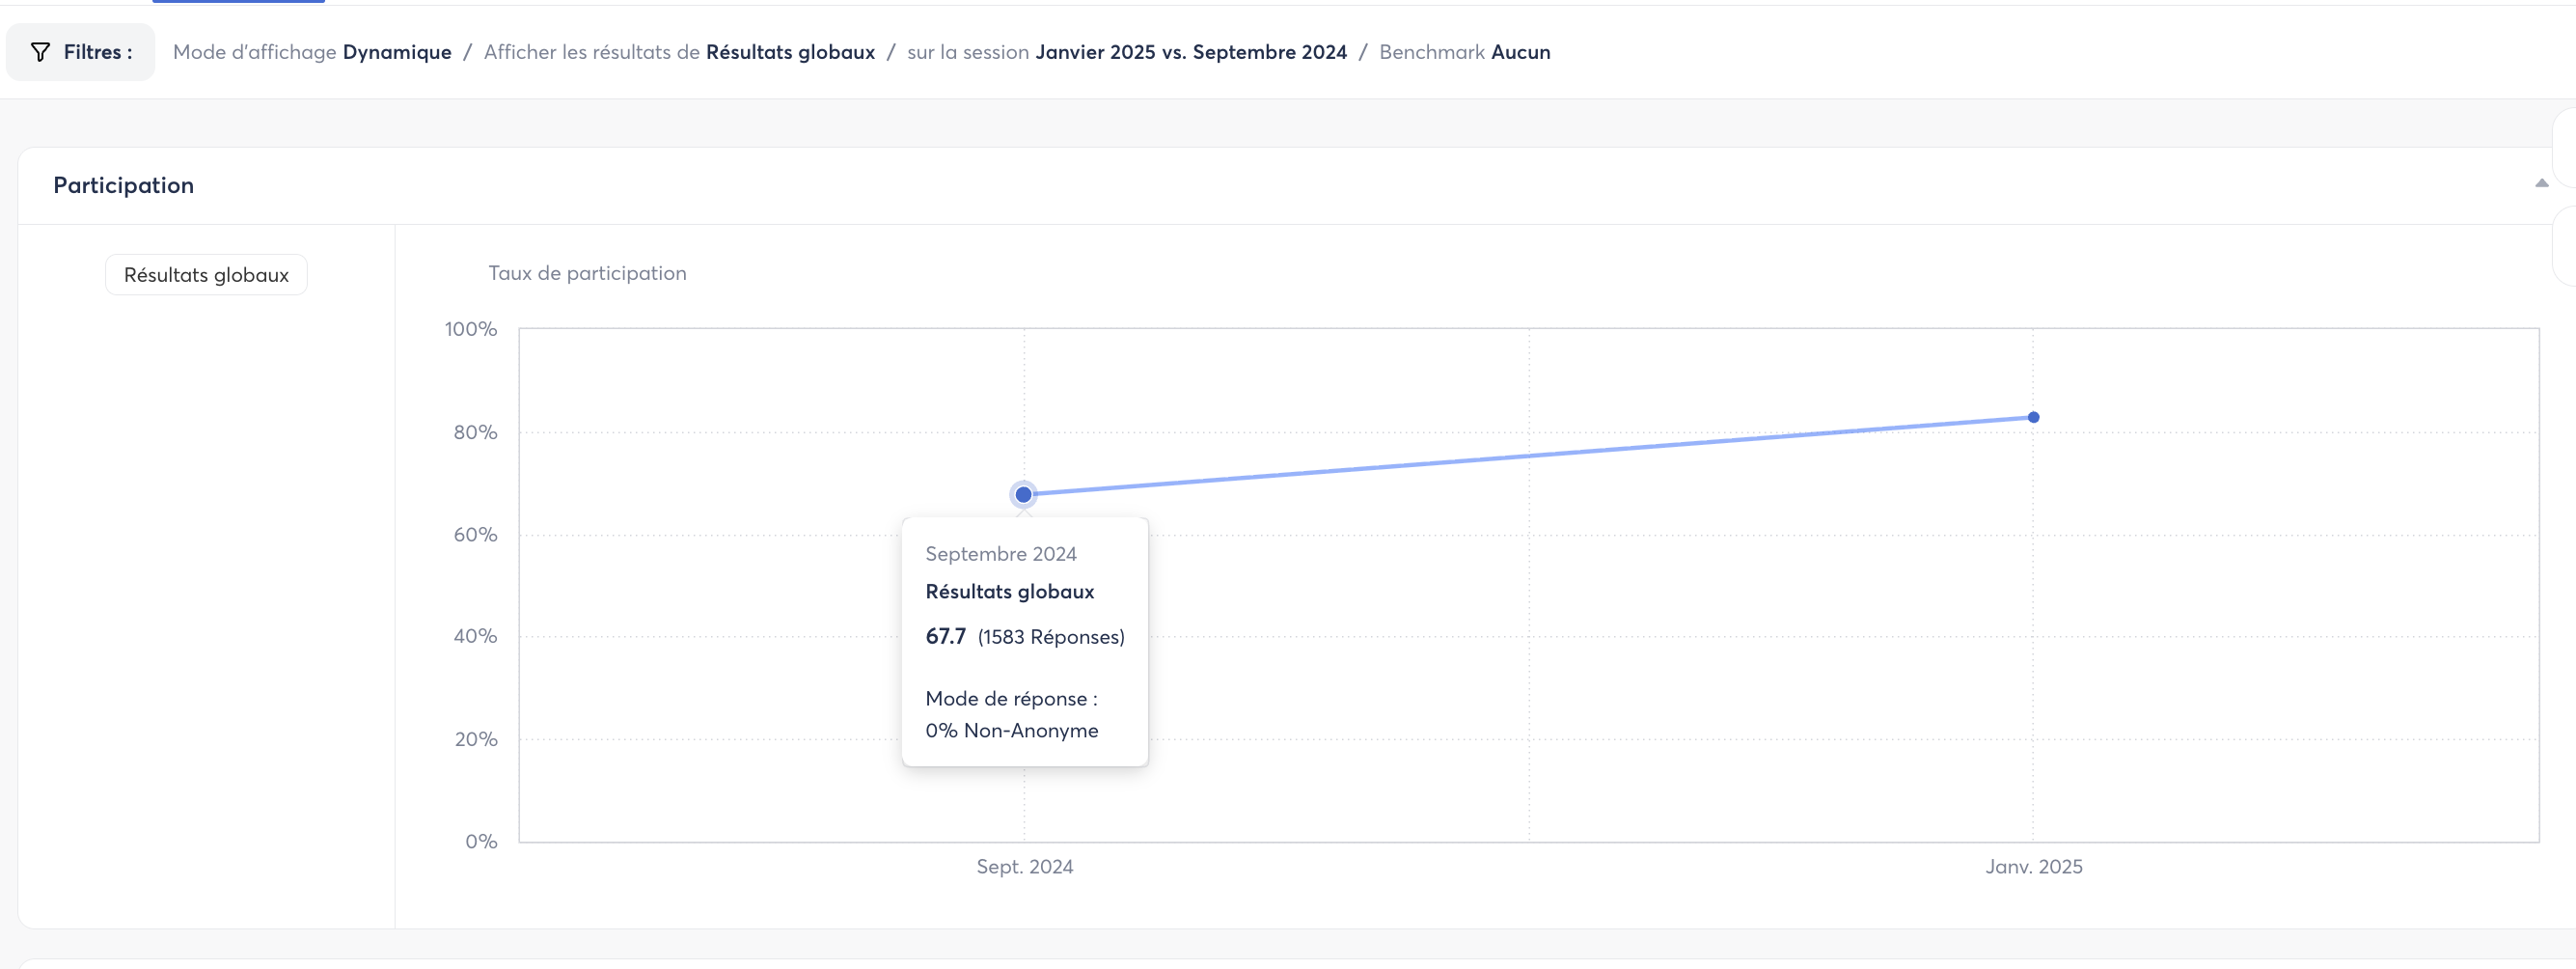Click the Janv. 2025 x-axis label
Screen dimensions: 2576x969
2033,866
